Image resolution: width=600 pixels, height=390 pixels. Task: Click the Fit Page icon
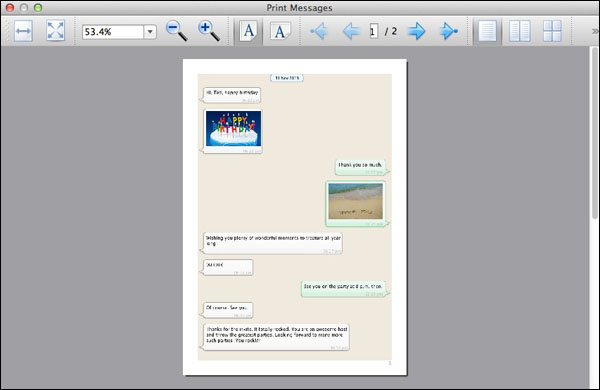(x=55, y=31)
